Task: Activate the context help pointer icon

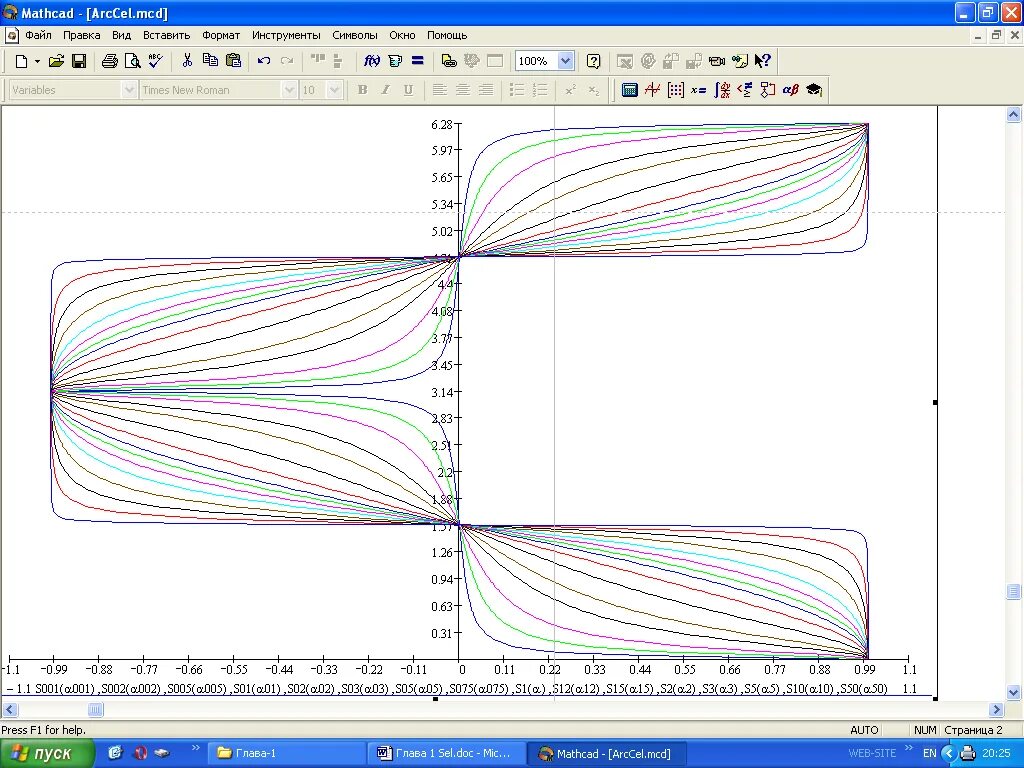Action: tap(762, 61)
